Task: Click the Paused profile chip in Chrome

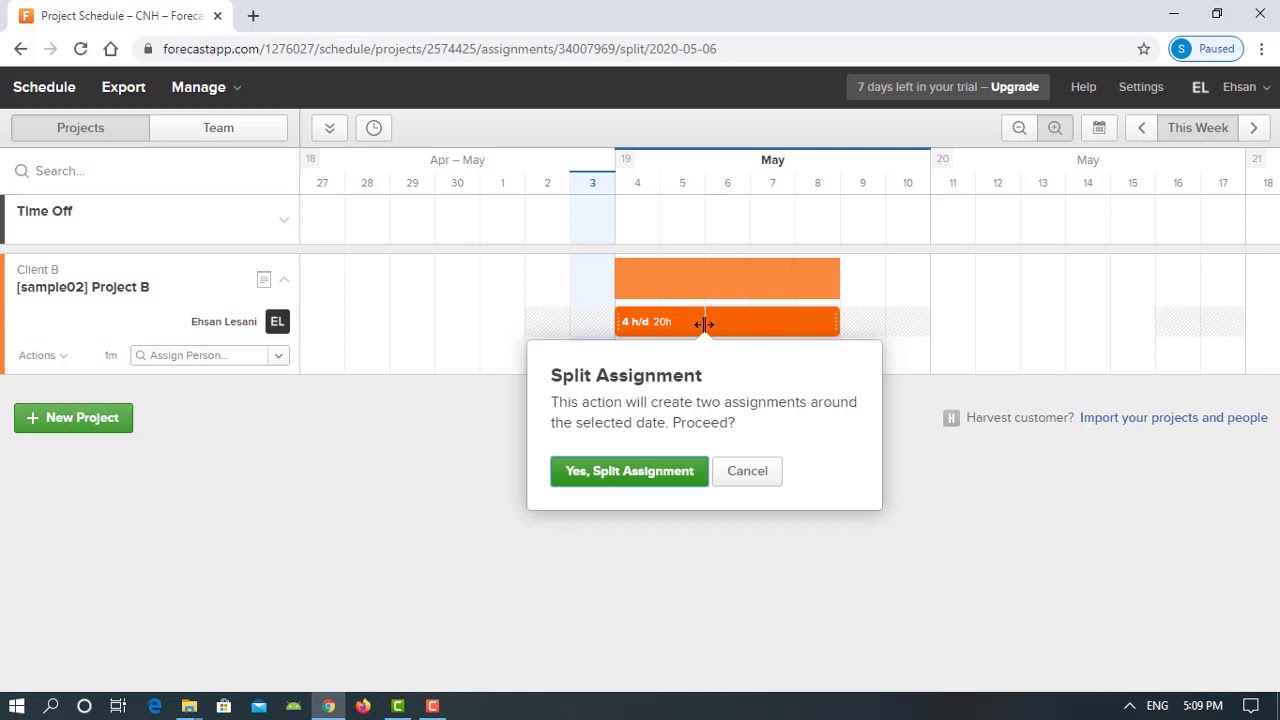Action: (x=1207, y=49)
